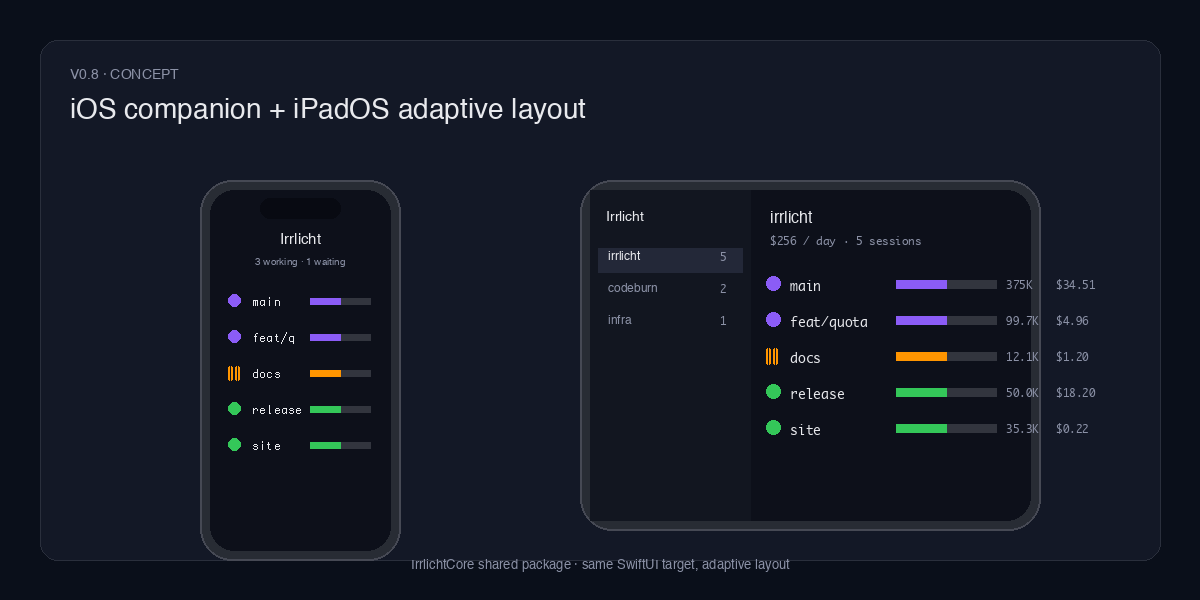Viewport: 1200px width, 600px height.
Task: Click the release progress bar on the phone
Action: pyautogui.click(x=340, y=409)
